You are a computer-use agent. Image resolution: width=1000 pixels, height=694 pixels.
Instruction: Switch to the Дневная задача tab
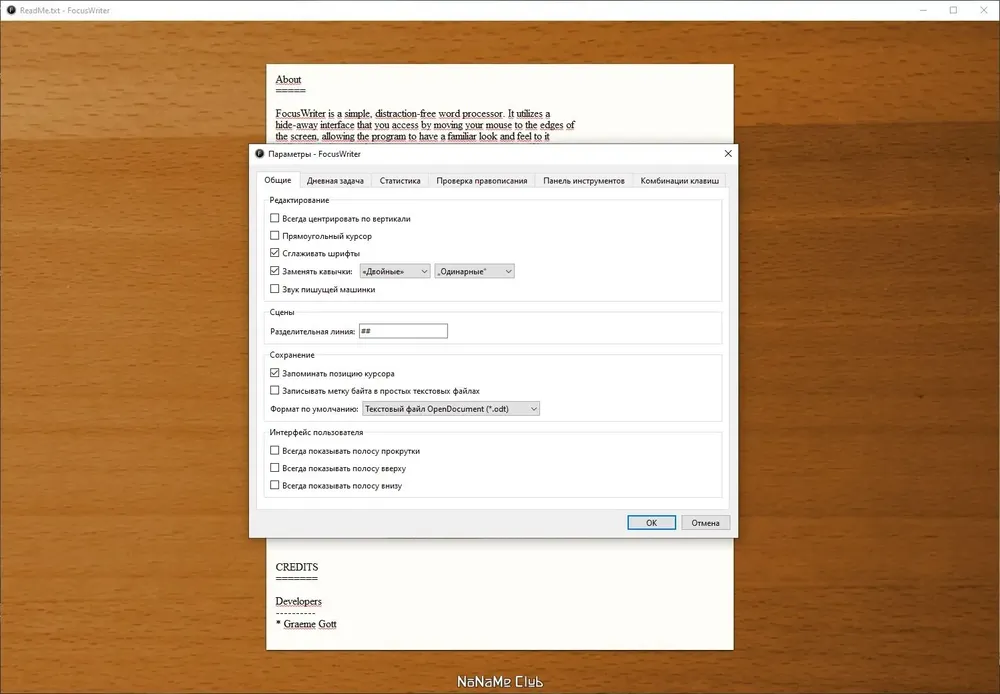pyautogui.click(x=336, y=181)
